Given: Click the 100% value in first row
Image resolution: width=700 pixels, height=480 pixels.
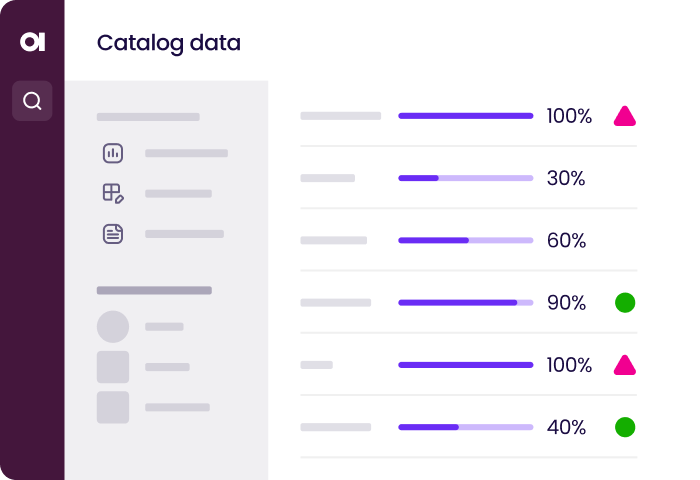Looking at the screenshot, I should [x=569, y=116].
